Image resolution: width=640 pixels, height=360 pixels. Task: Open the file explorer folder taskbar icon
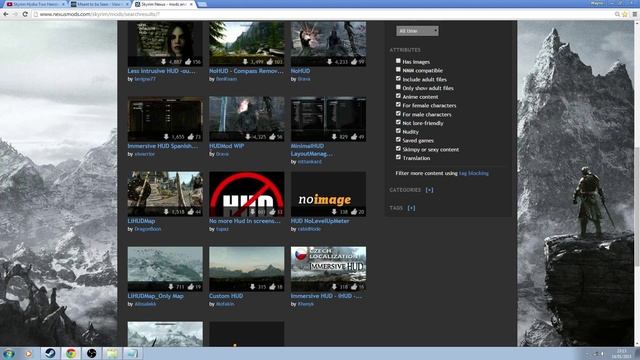(x=112, y=353)
